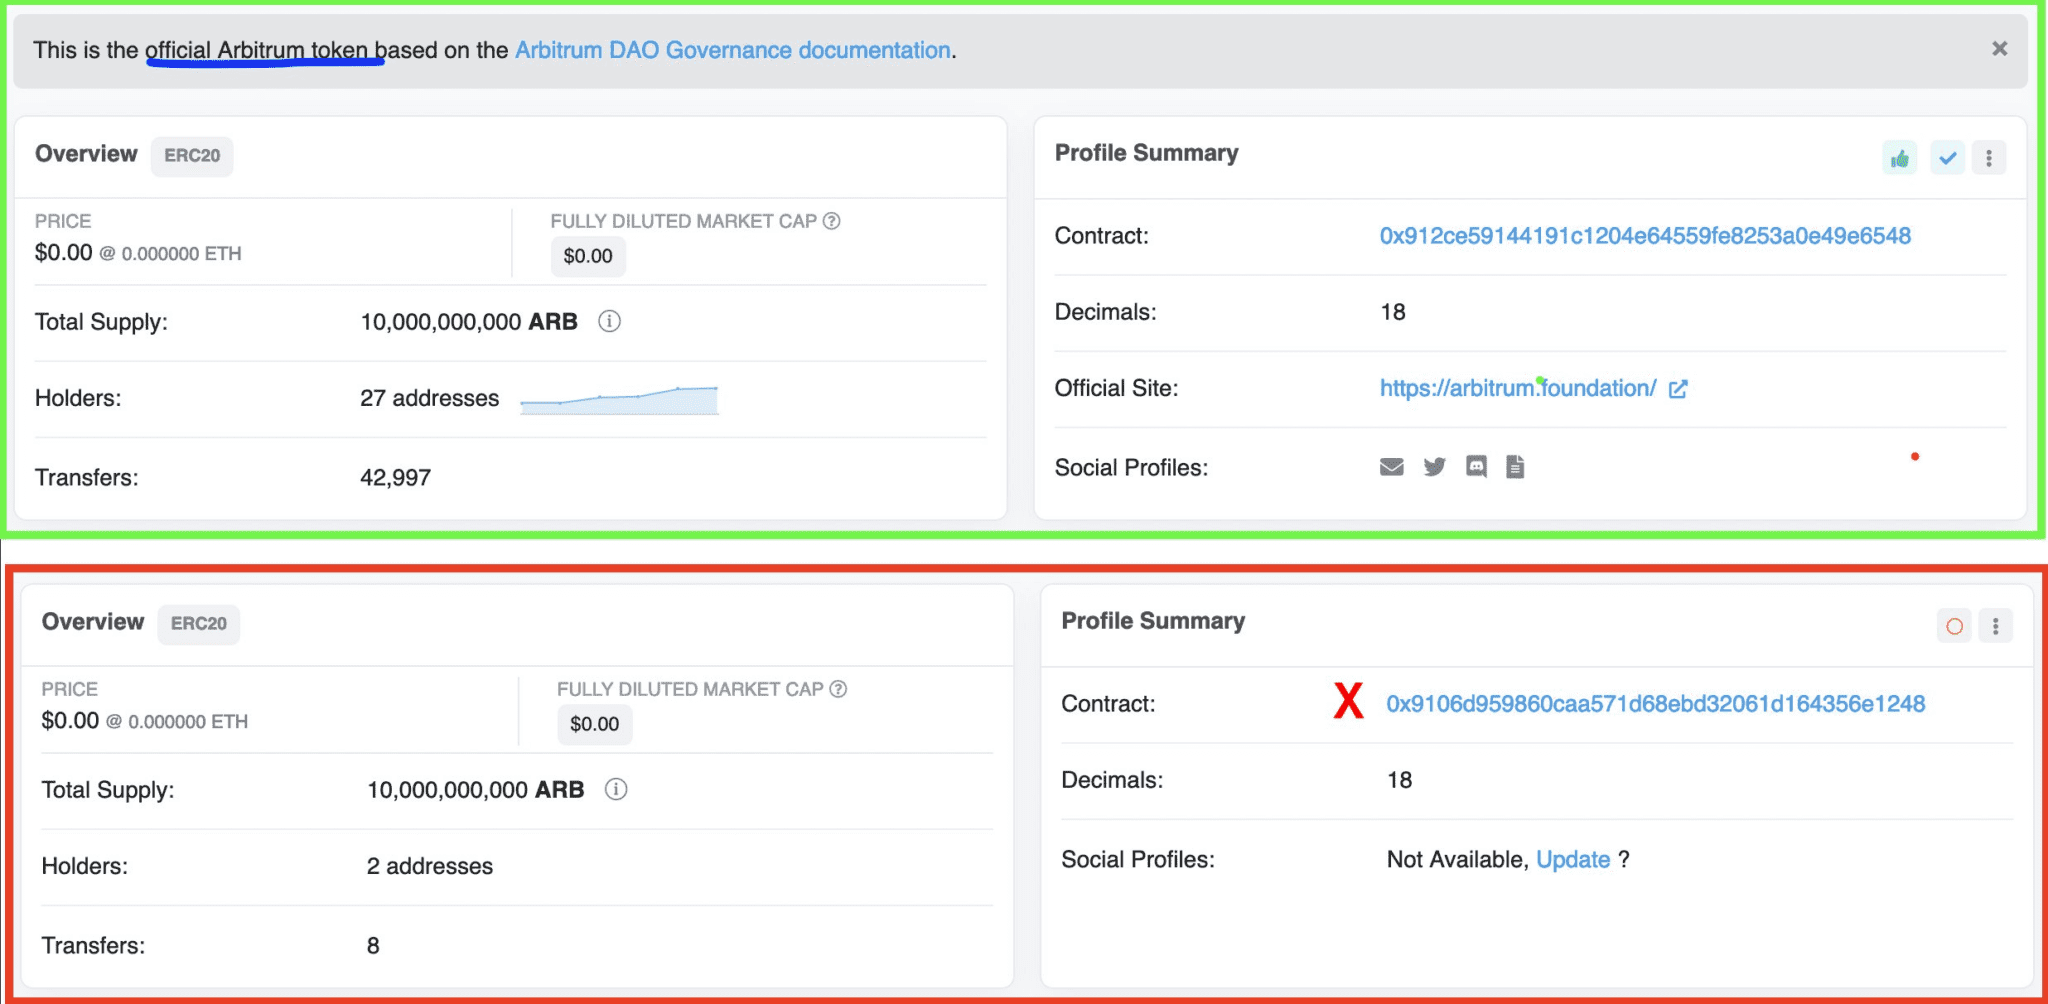Click the 2 addresses holders value
Screen dimensions: 2048x1004
(430, 866)
